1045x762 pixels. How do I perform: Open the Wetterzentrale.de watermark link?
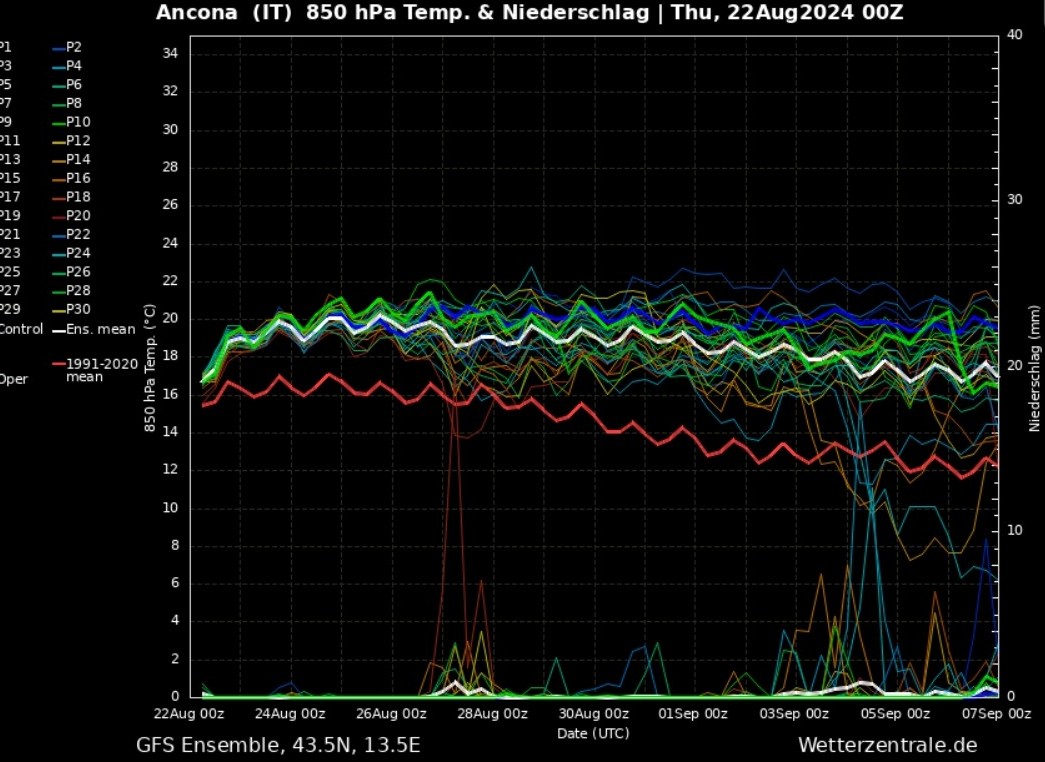tap(887, 745)
